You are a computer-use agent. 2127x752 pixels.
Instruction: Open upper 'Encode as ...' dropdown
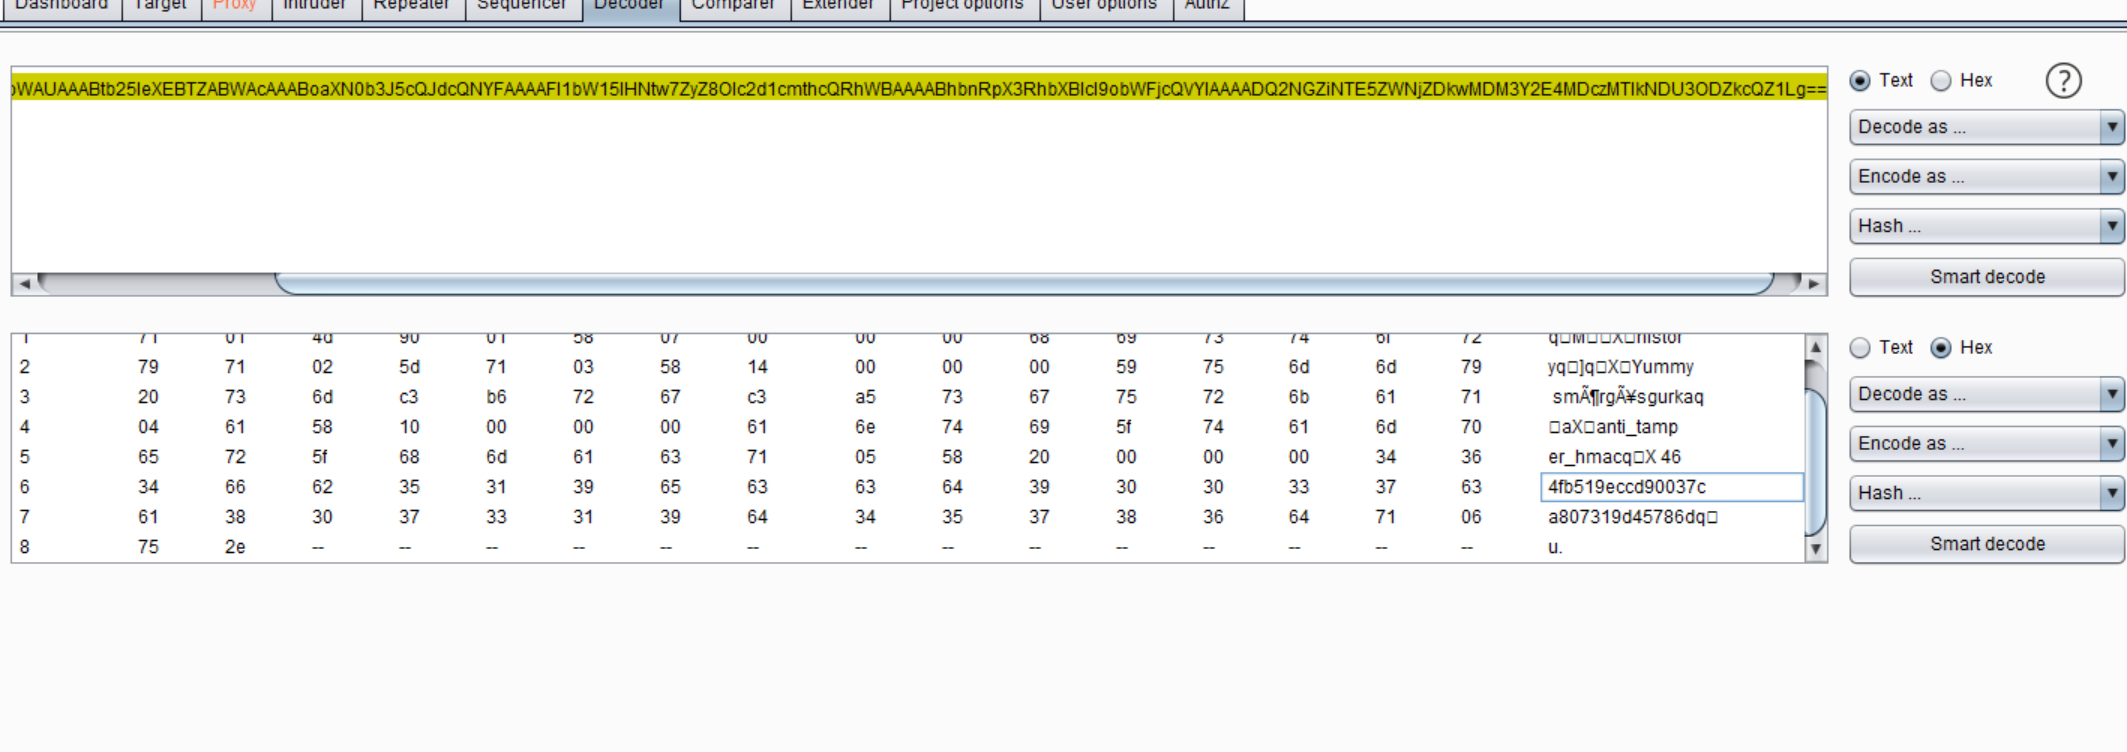1985,177
